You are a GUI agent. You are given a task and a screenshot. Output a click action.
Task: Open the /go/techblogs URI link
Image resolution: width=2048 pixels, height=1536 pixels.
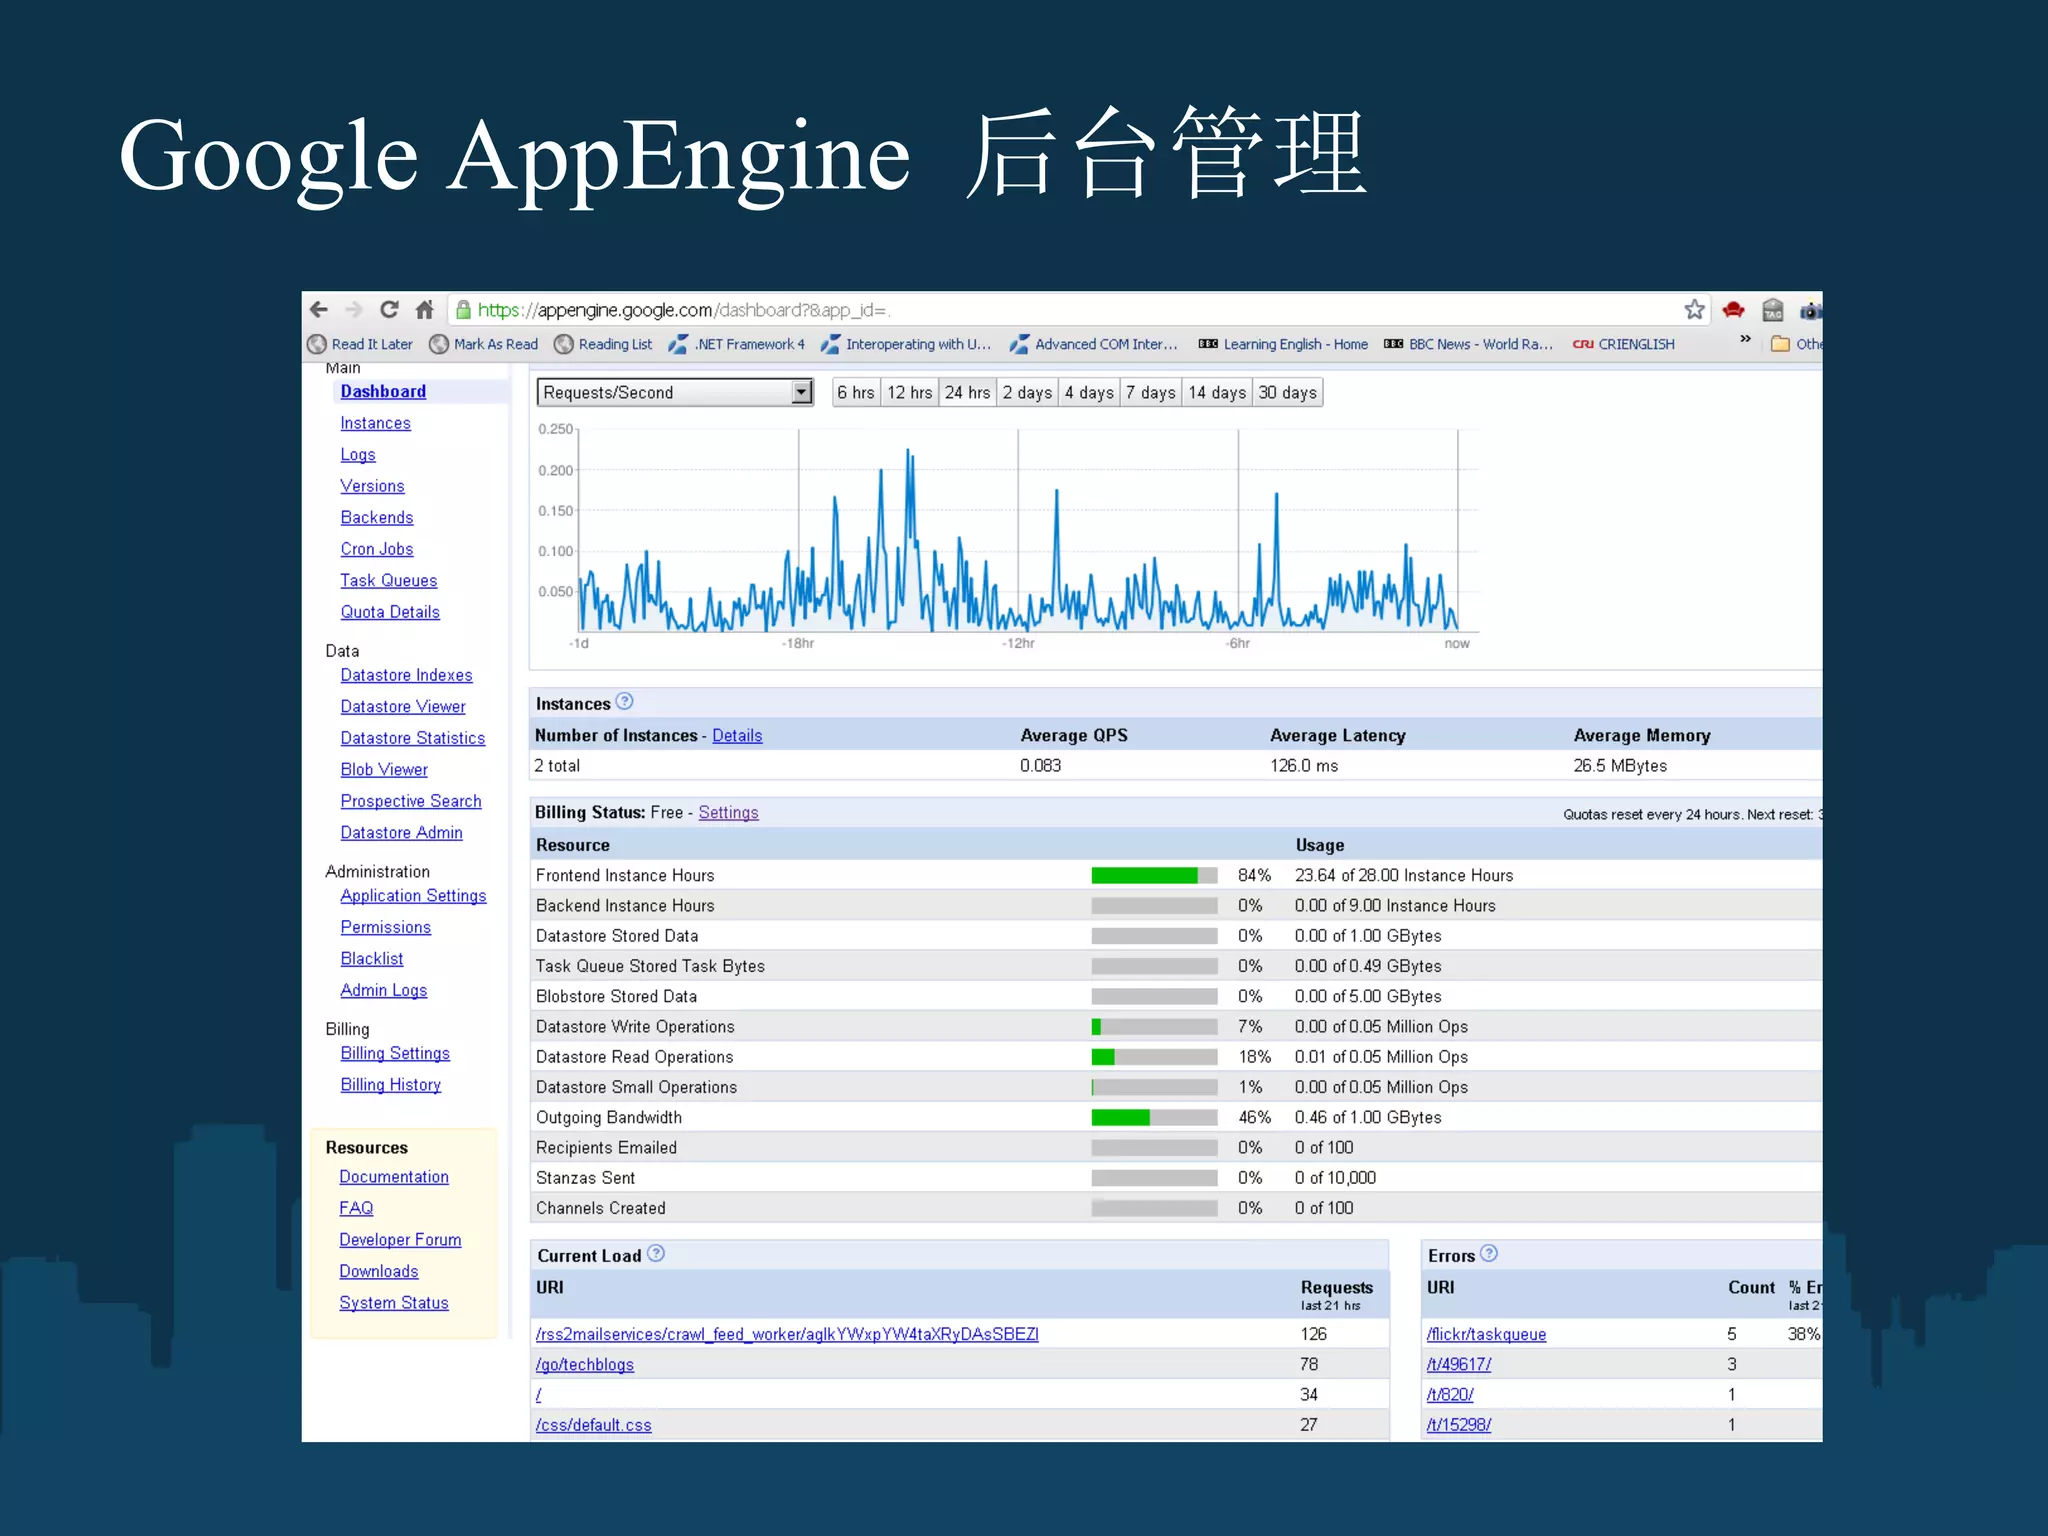click(584, 1365)
